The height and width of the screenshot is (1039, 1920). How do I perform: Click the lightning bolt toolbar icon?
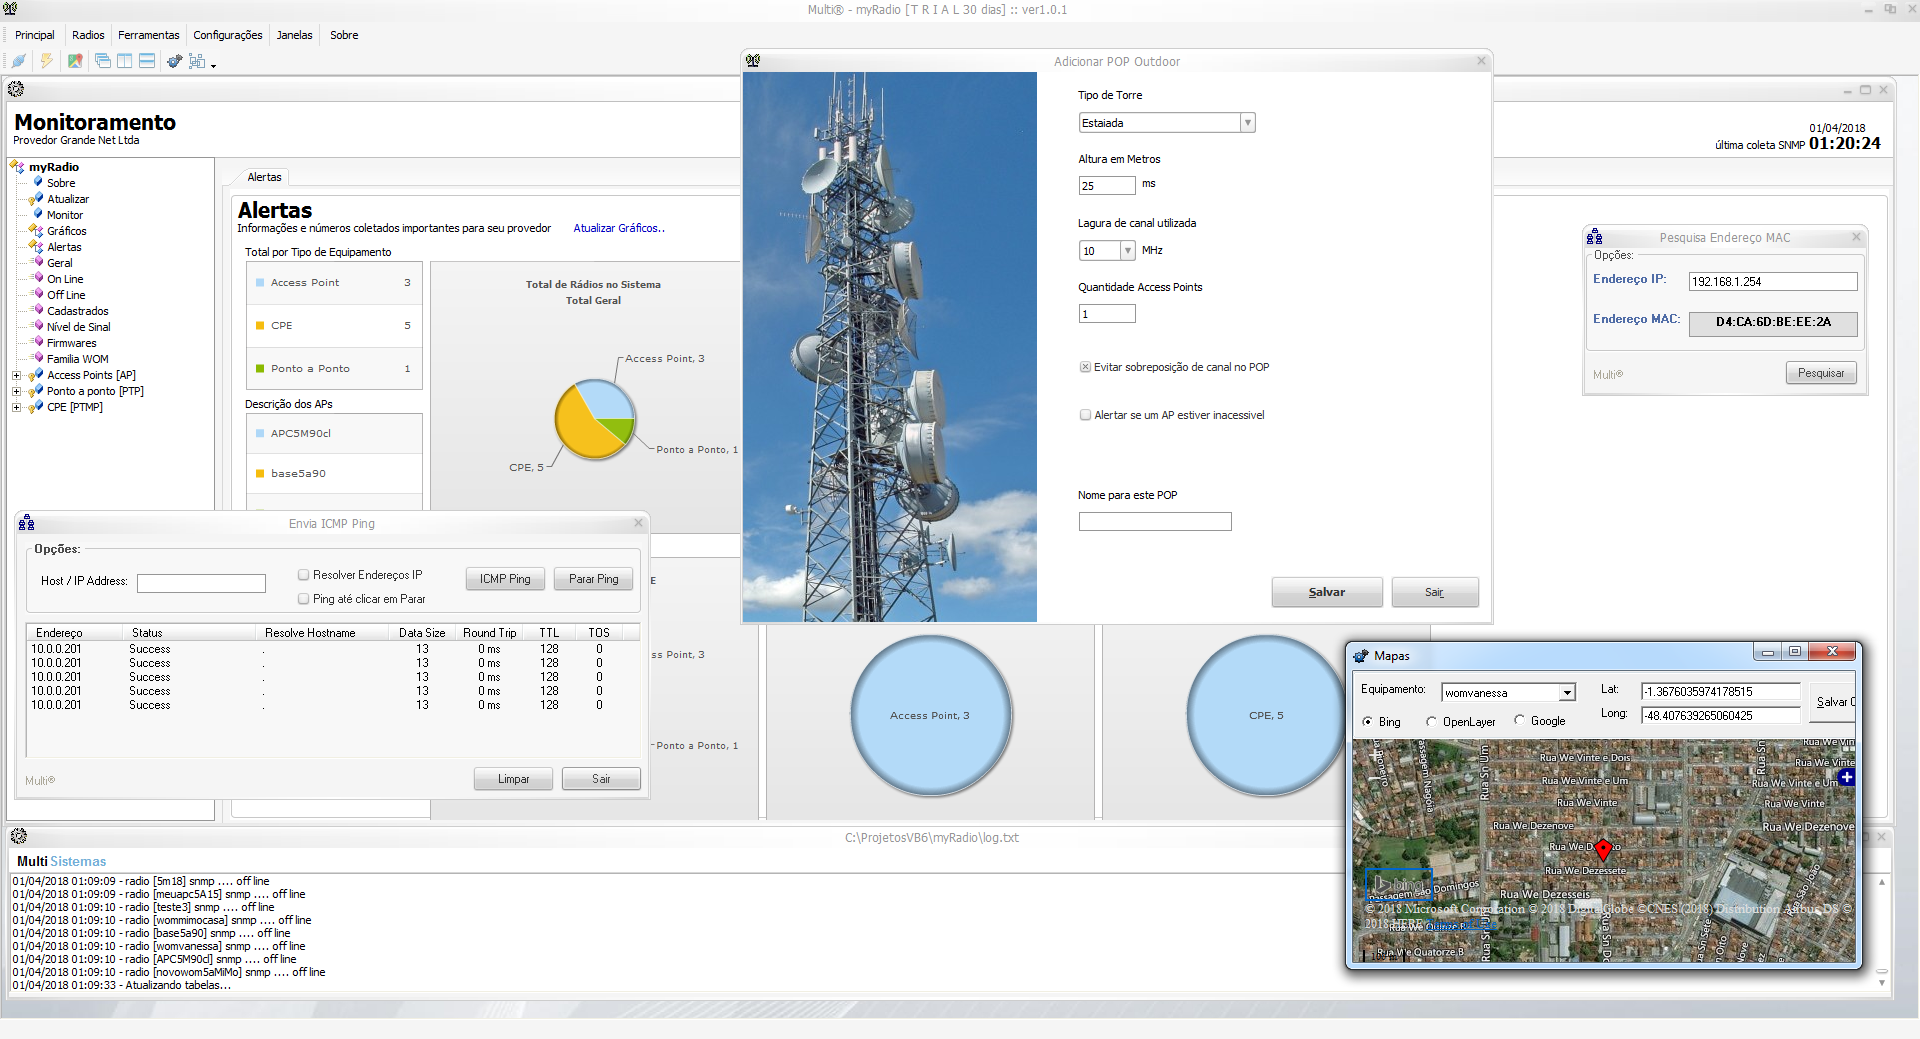tap(46, 61)
